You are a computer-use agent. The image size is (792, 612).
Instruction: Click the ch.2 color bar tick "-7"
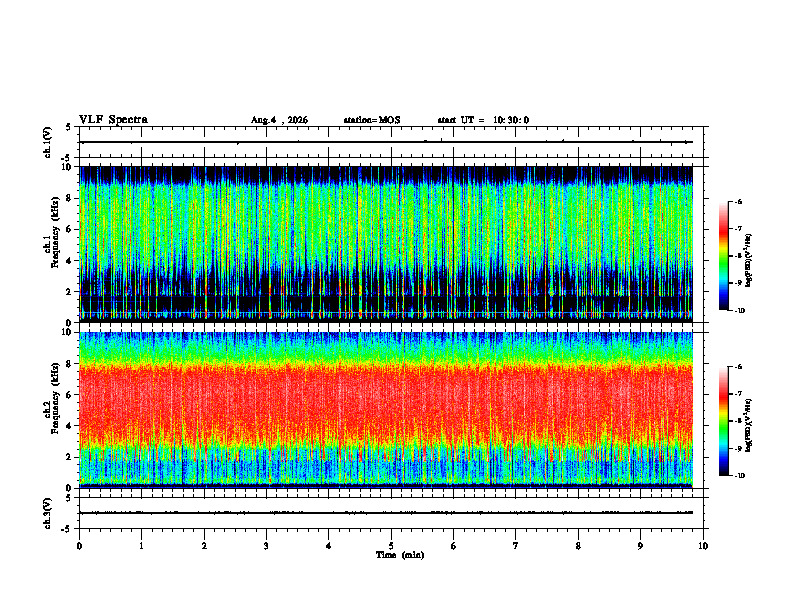point(738,394)
